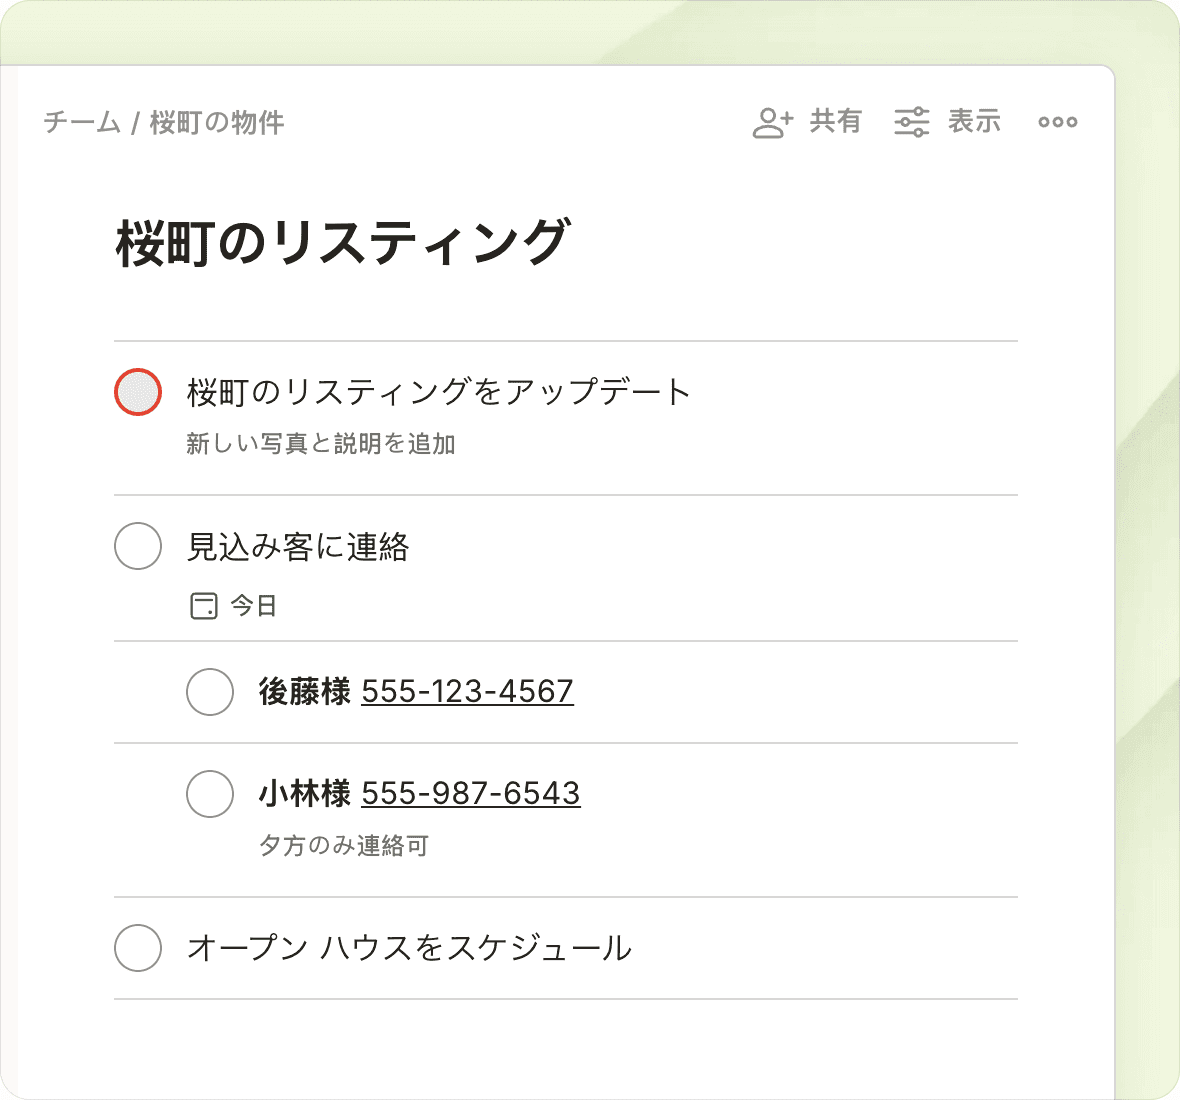
Task: Open the オープン ハウスをスケジュール task title
Action: tap(409, 948)
